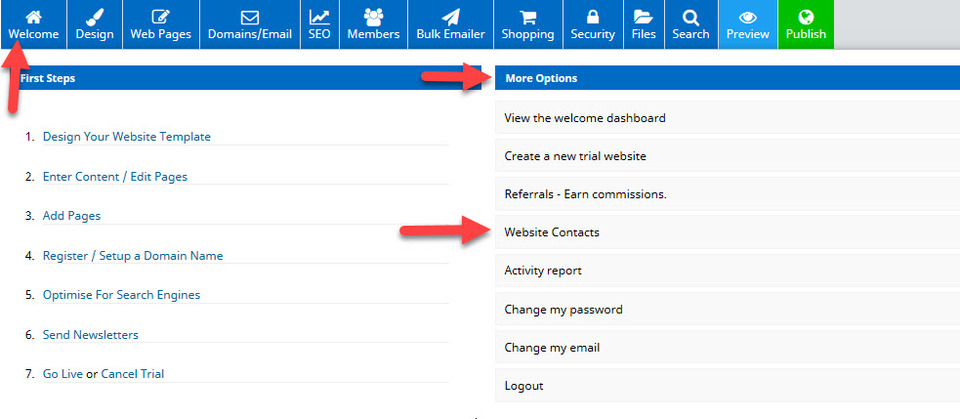
Task: Open Design Your Website Template link
Action: tap(127, 137)
